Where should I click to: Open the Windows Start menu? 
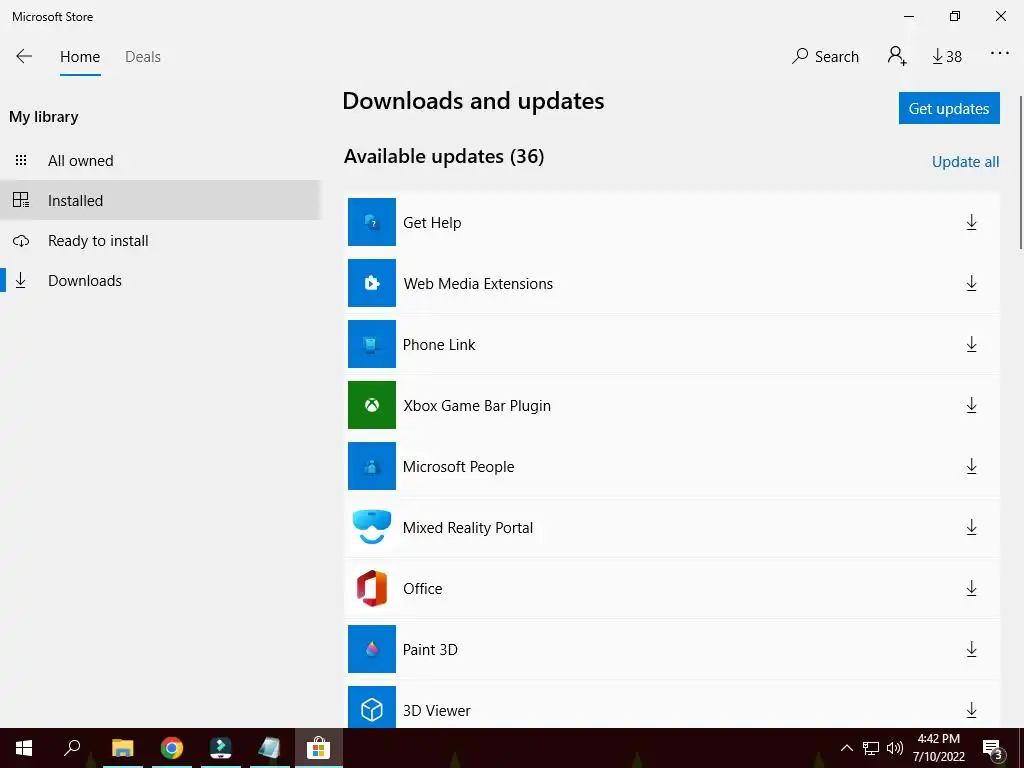pyautogui.click(x=24, y=748)
